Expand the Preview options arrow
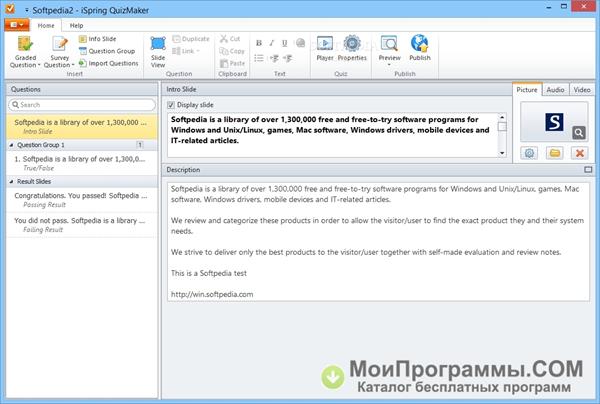Image resolution: width=600 pixels, height=404 pixels. coord(389,65)
